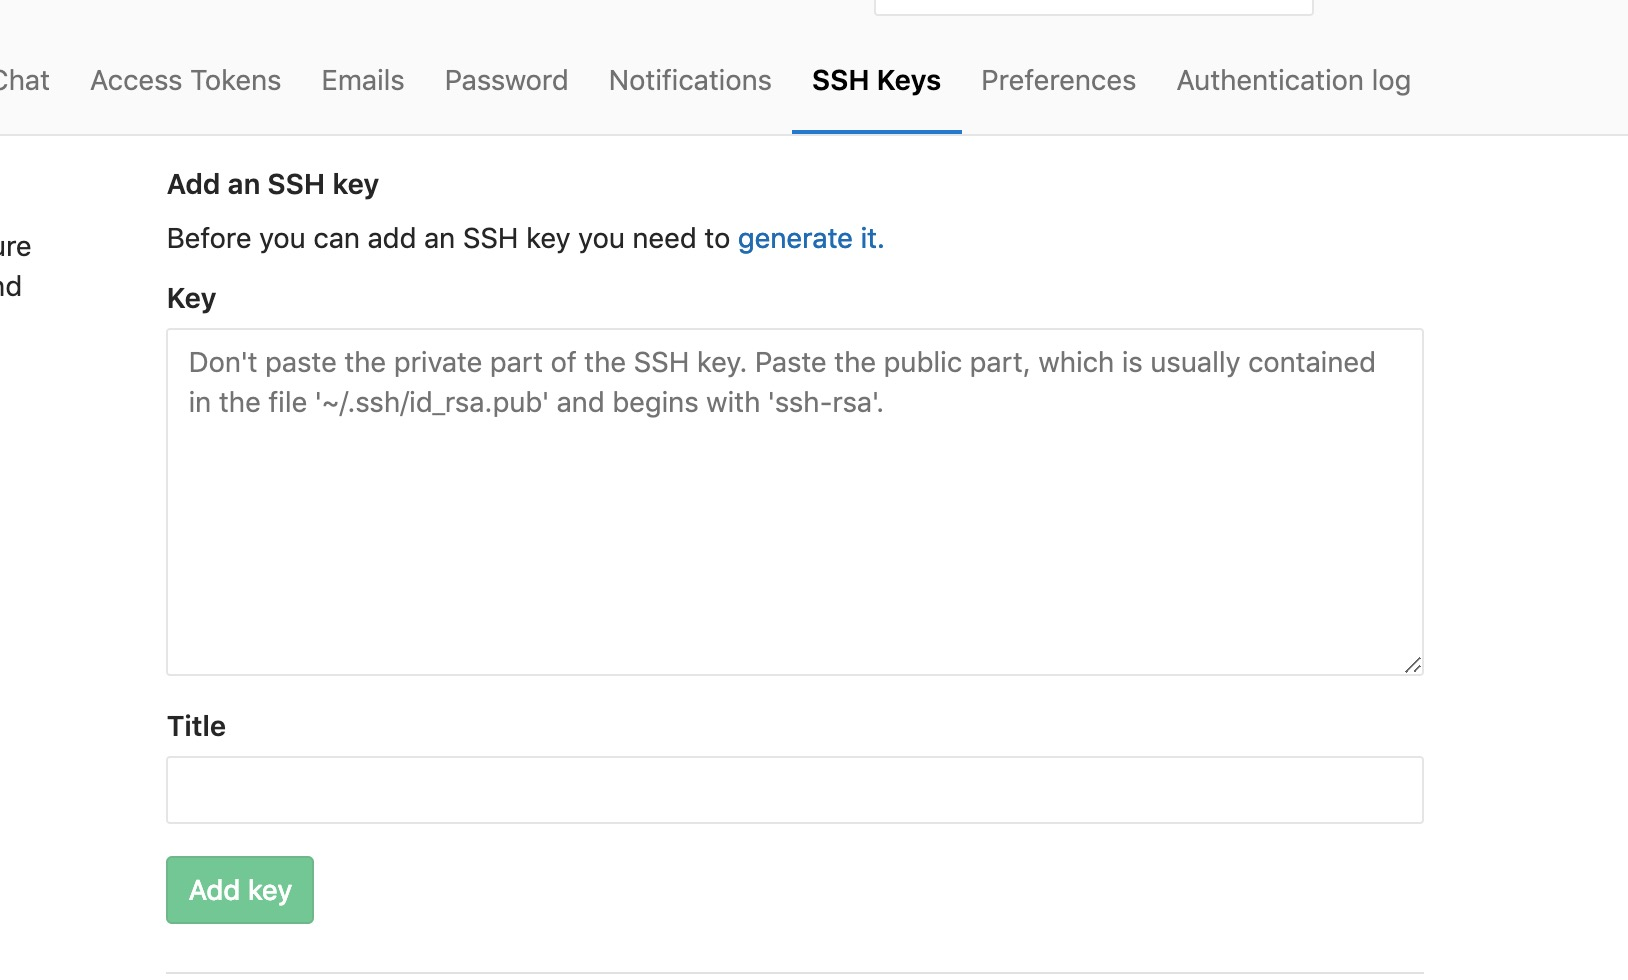Click the textarea resize handle

[1413, 665]
